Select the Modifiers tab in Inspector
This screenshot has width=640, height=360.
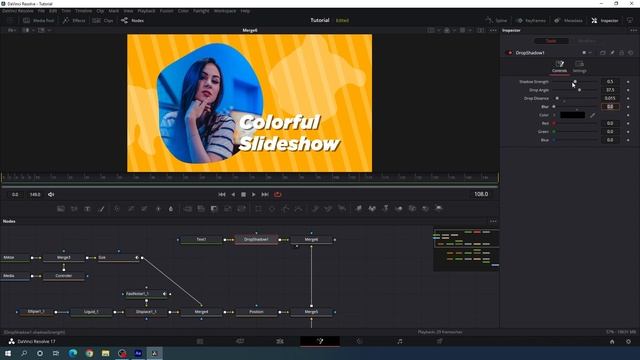click(587, 41)
